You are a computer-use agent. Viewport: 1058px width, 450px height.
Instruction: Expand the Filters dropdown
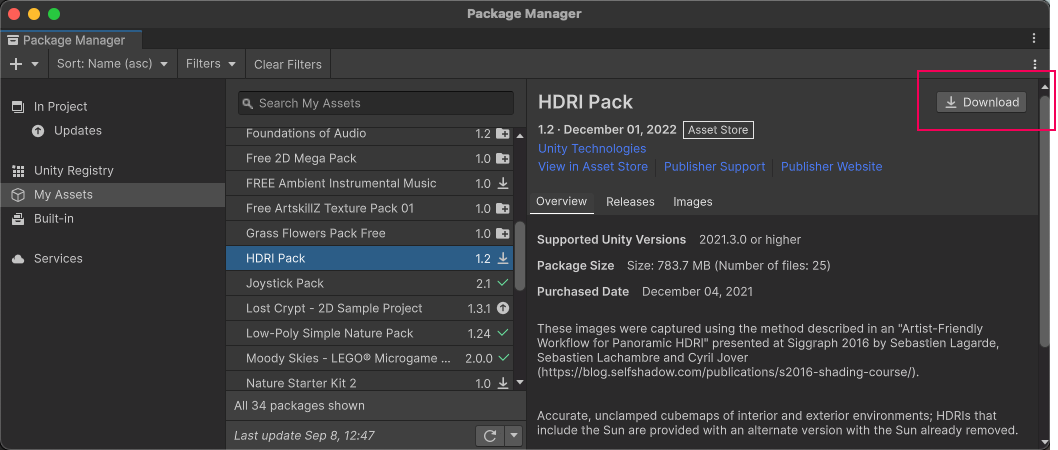[x=211, y=64]
